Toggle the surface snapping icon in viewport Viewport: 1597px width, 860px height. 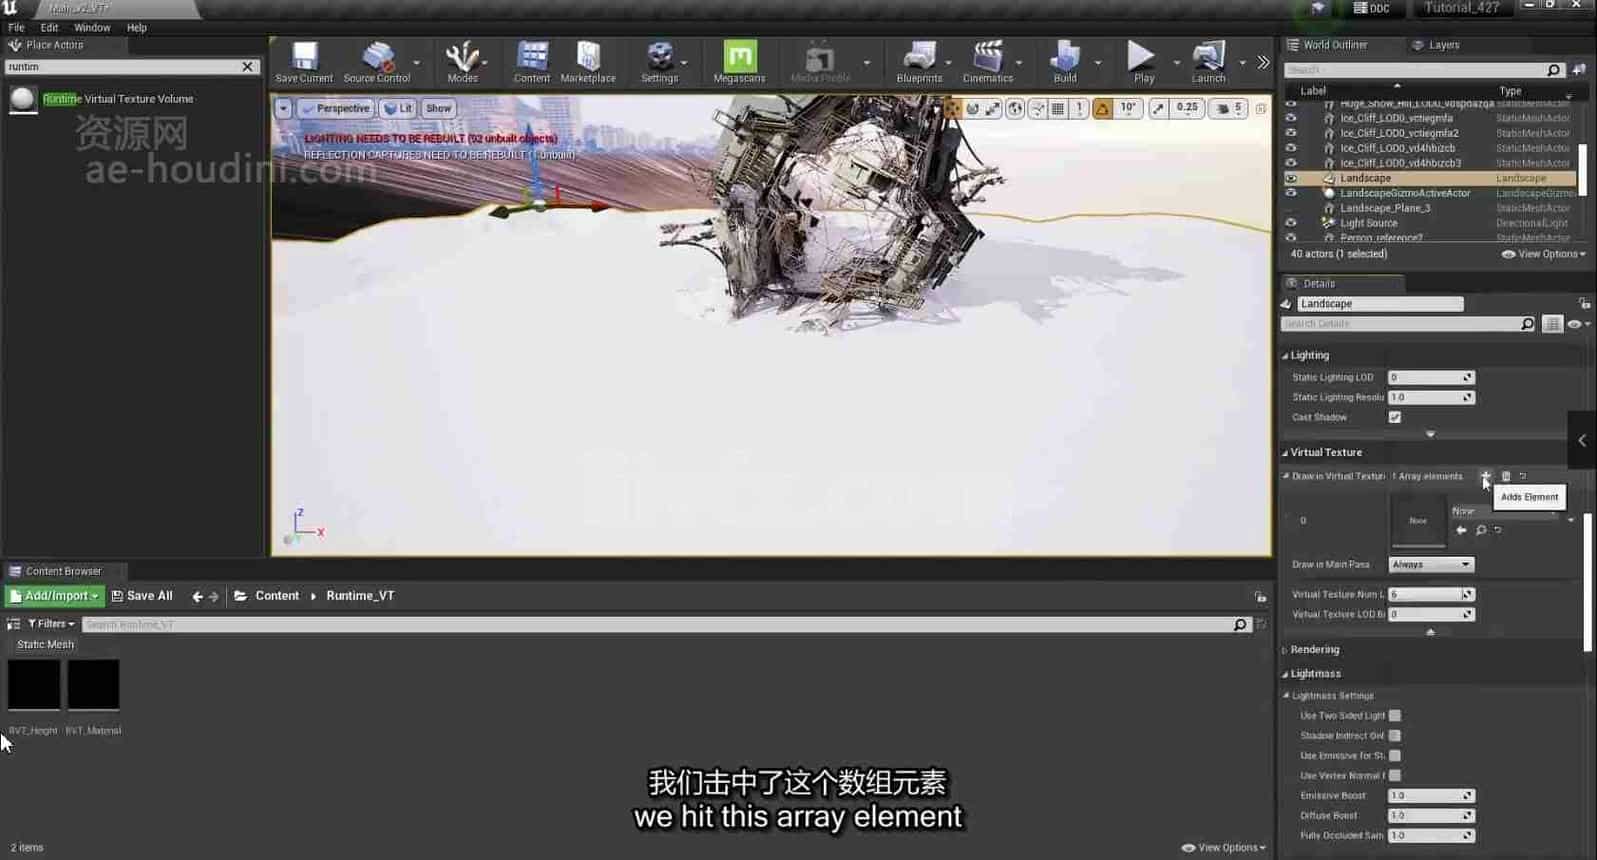tap(1038, 108)
